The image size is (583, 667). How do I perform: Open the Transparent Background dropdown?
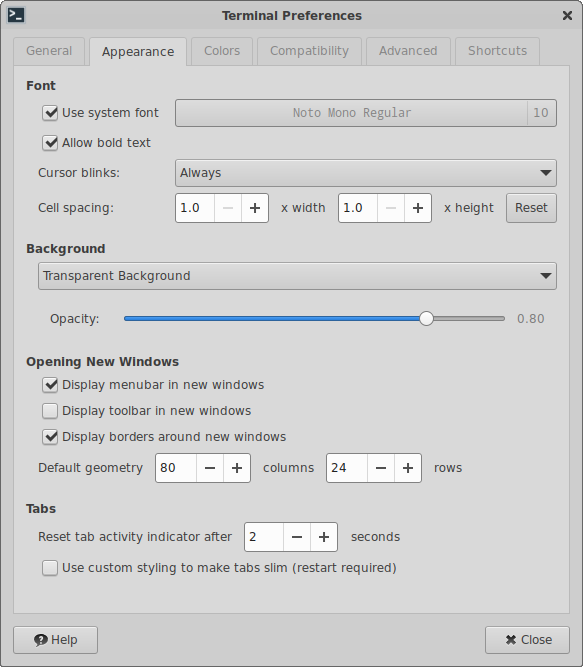click(297, 276)
